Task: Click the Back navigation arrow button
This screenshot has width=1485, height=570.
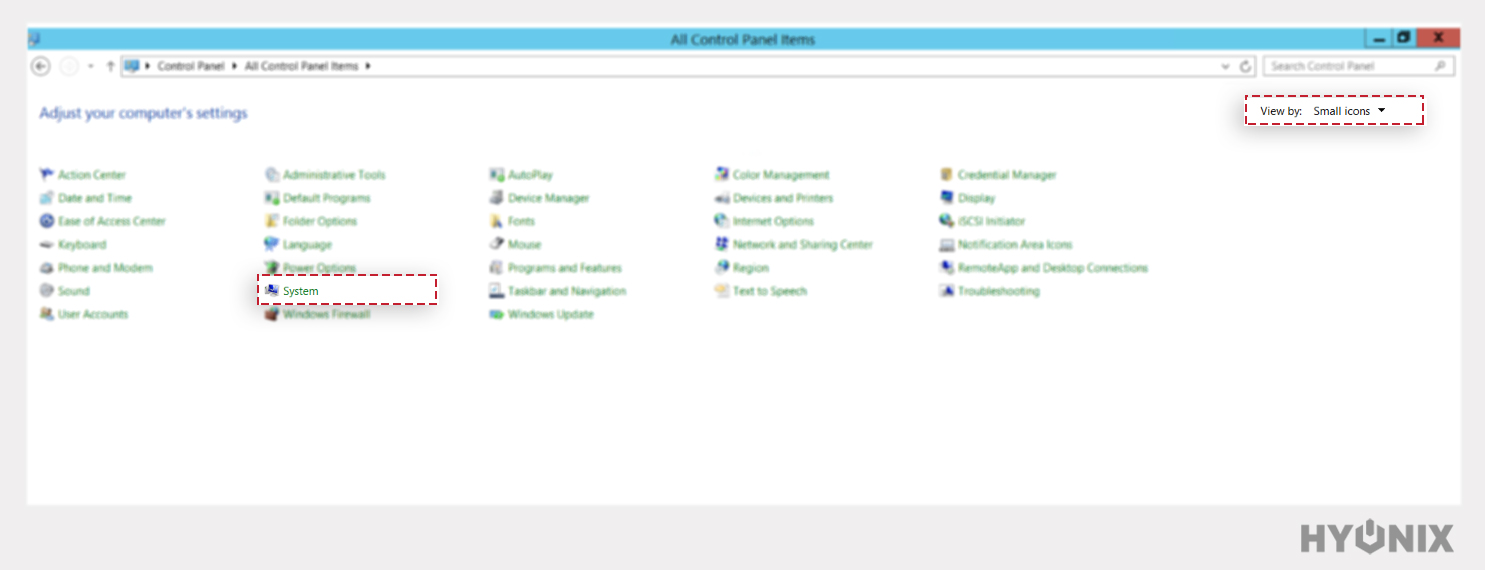Action: click(x=41, y=66)
